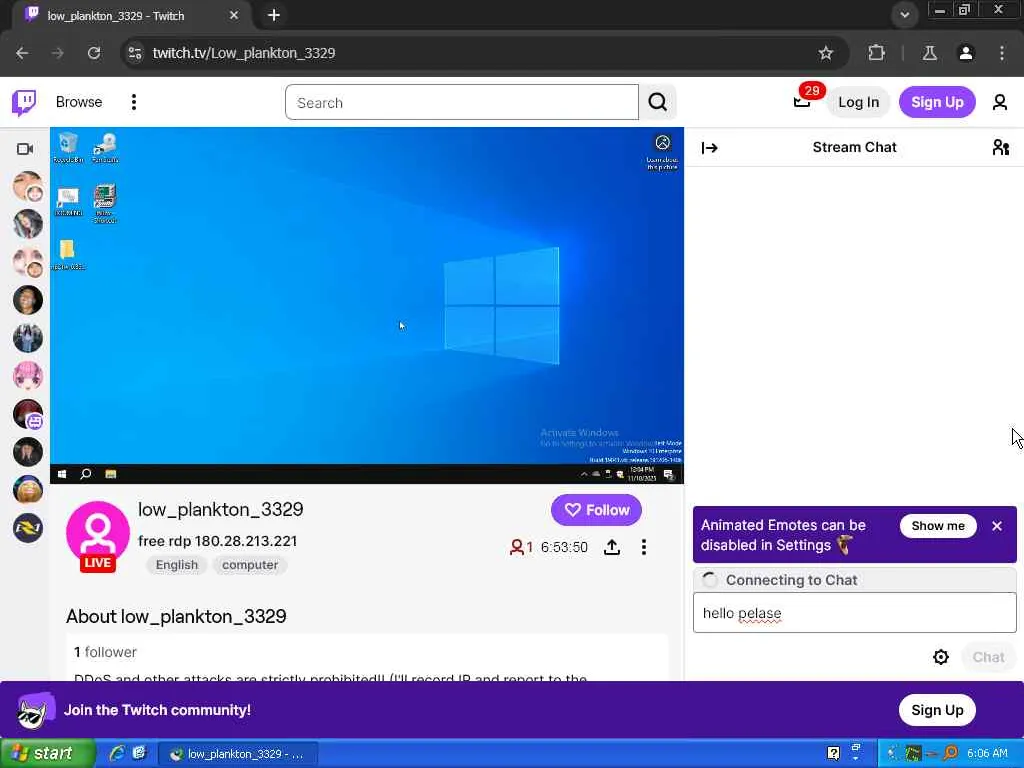
Task: Select the English tag
Action: pyautogui.click(x=176, y=565)
